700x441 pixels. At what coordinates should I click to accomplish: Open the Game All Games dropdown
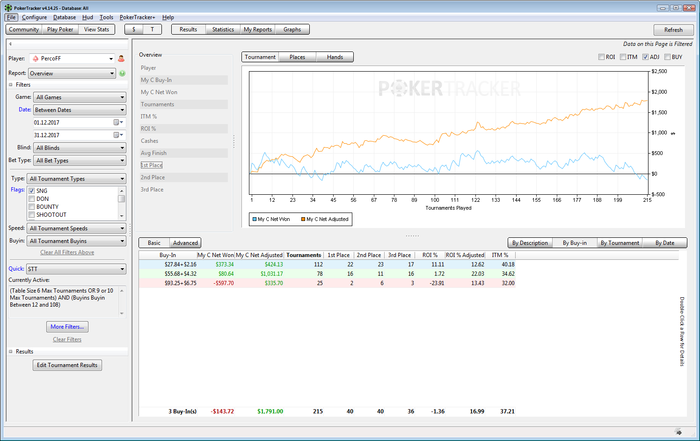click(x=80, y=97)
